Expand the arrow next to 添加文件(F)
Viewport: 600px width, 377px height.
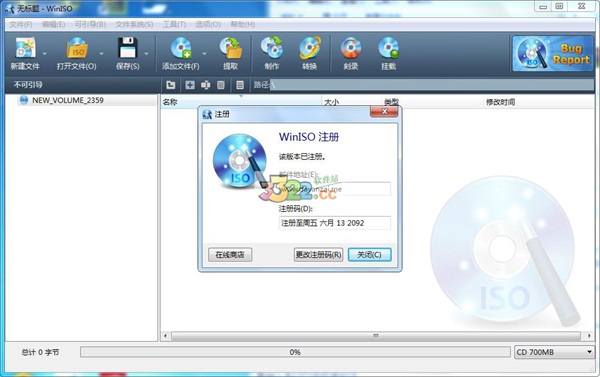click(x=204, y=54)
